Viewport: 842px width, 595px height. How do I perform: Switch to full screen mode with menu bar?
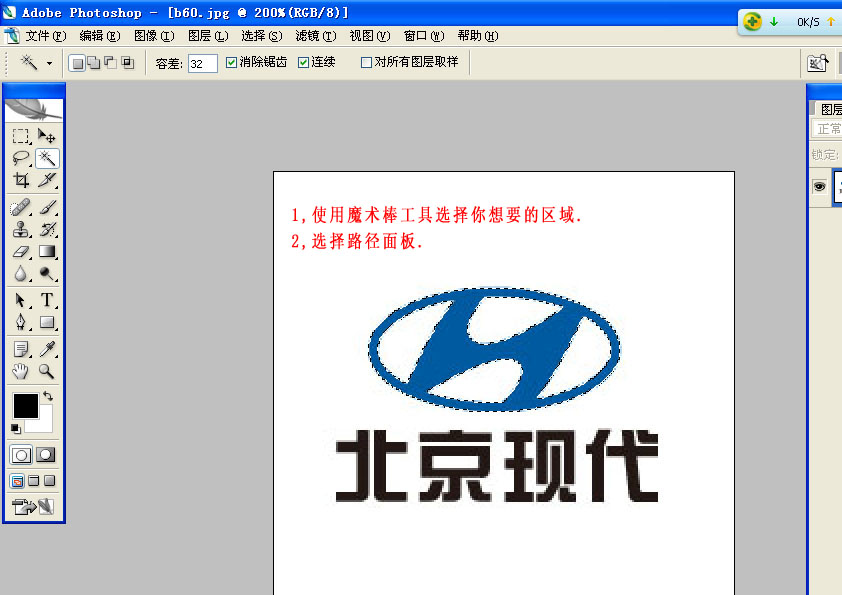tap(33, 481)
